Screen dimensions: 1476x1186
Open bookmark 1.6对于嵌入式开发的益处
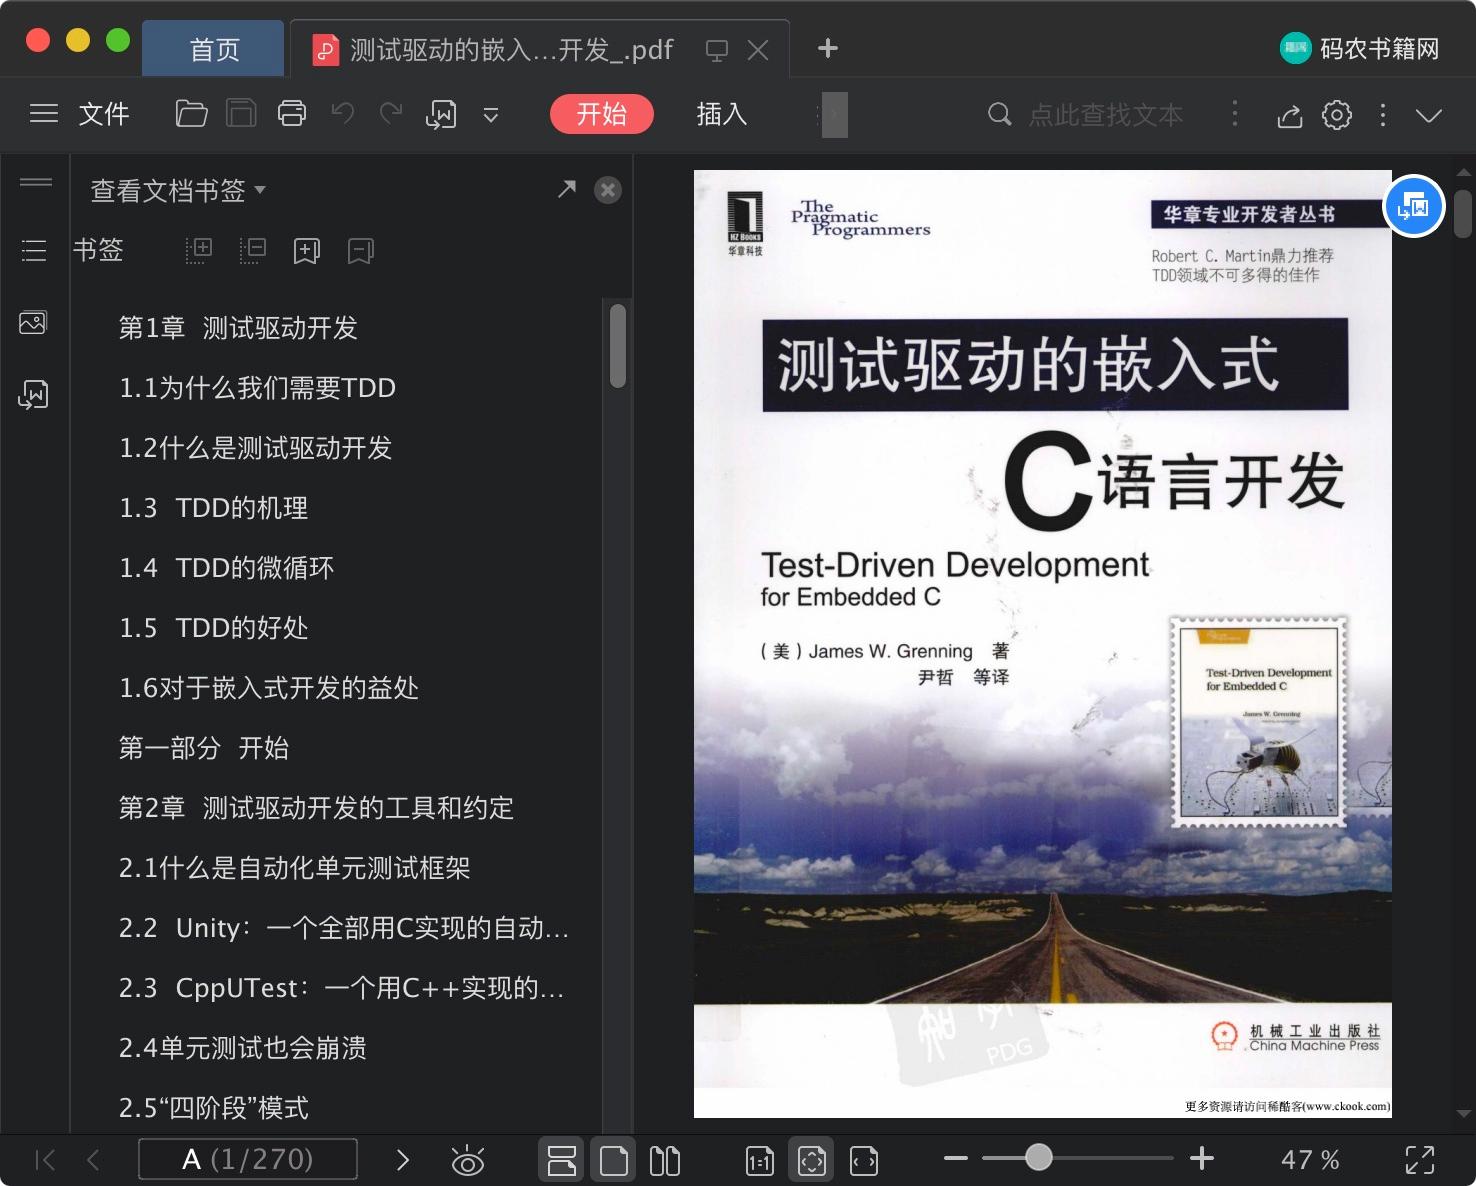268,688
